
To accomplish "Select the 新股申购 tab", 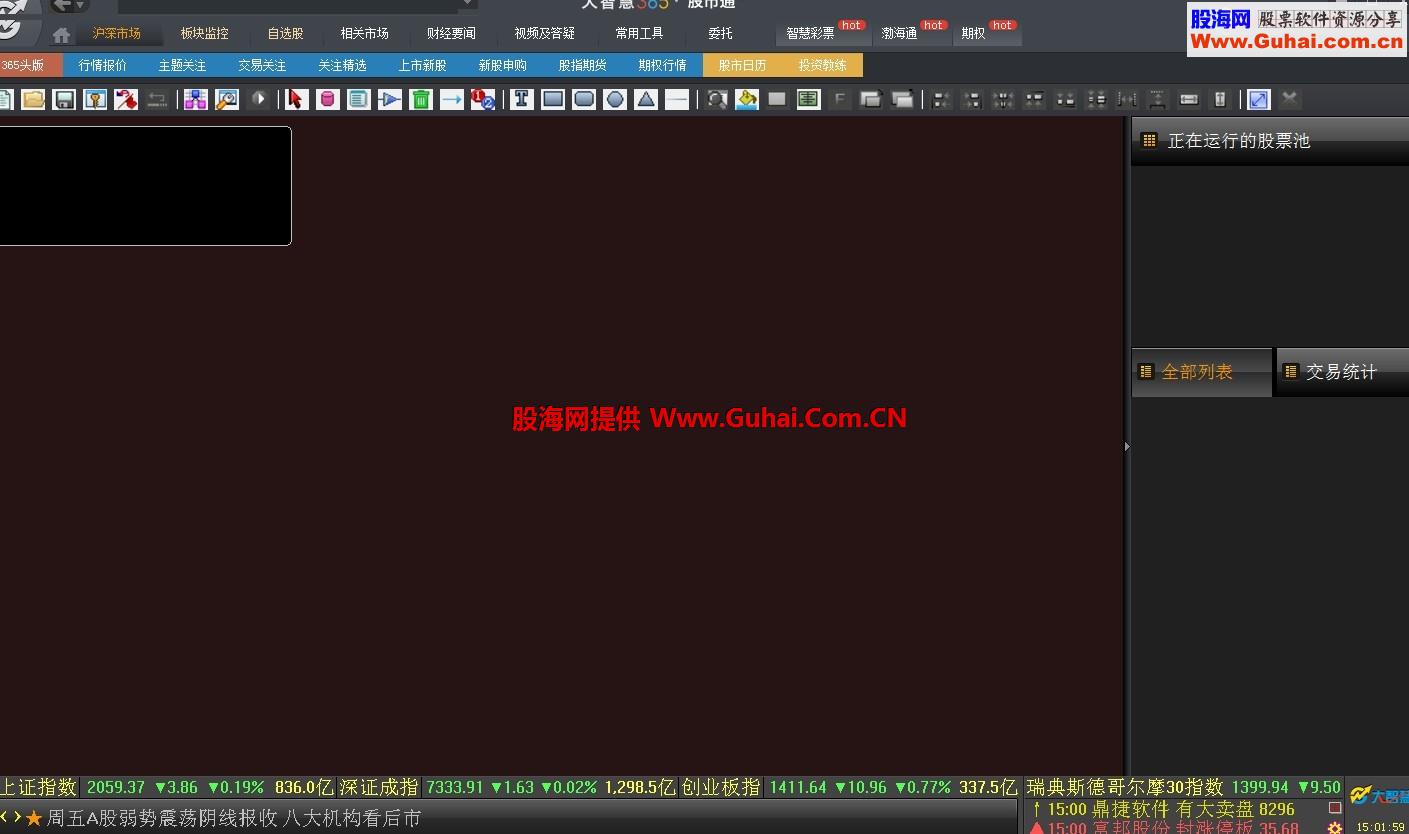I will click(503, 65).
